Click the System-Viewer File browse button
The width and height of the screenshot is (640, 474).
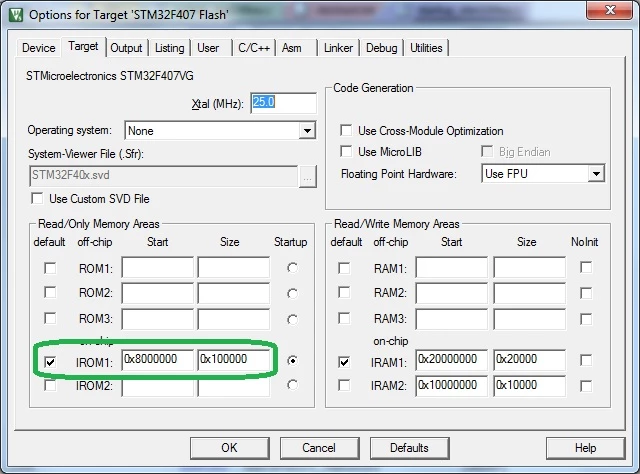[308, 177]
